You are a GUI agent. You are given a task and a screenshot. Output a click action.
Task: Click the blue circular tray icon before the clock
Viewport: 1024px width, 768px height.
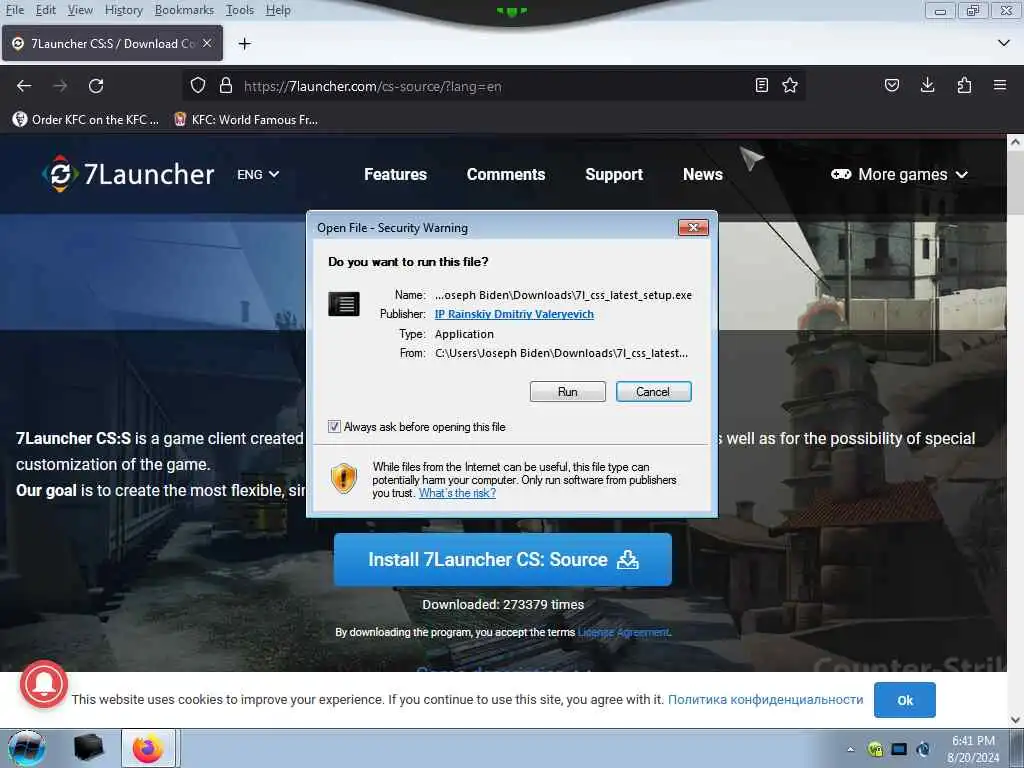923,749
